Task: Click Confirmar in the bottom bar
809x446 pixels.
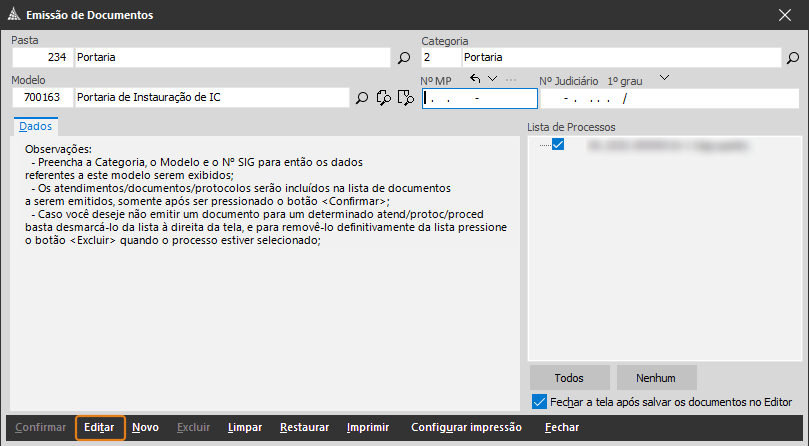Action: pyautogui.click(x=40, y=427)
